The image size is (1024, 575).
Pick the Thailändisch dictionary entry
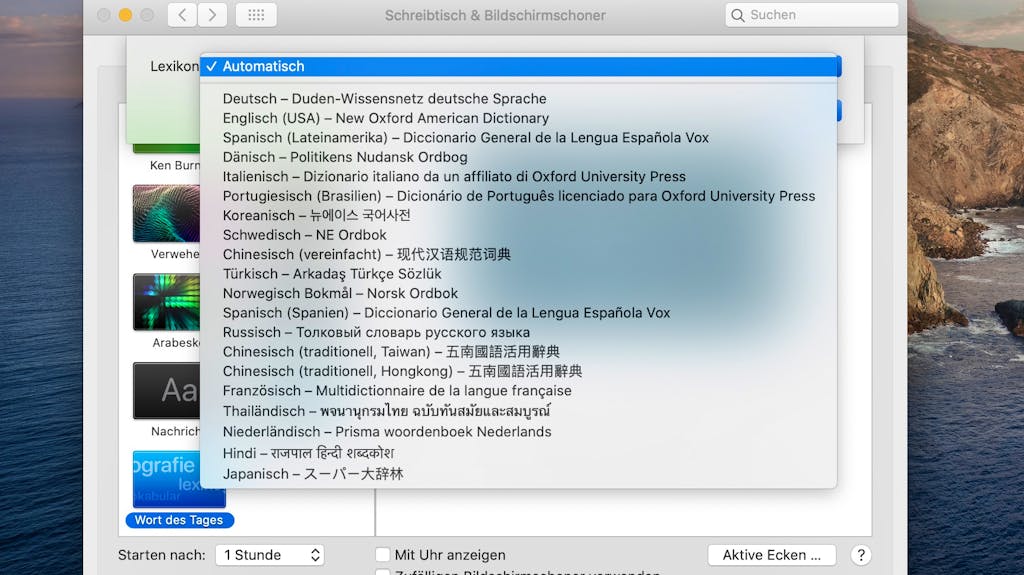coord(519,411)
